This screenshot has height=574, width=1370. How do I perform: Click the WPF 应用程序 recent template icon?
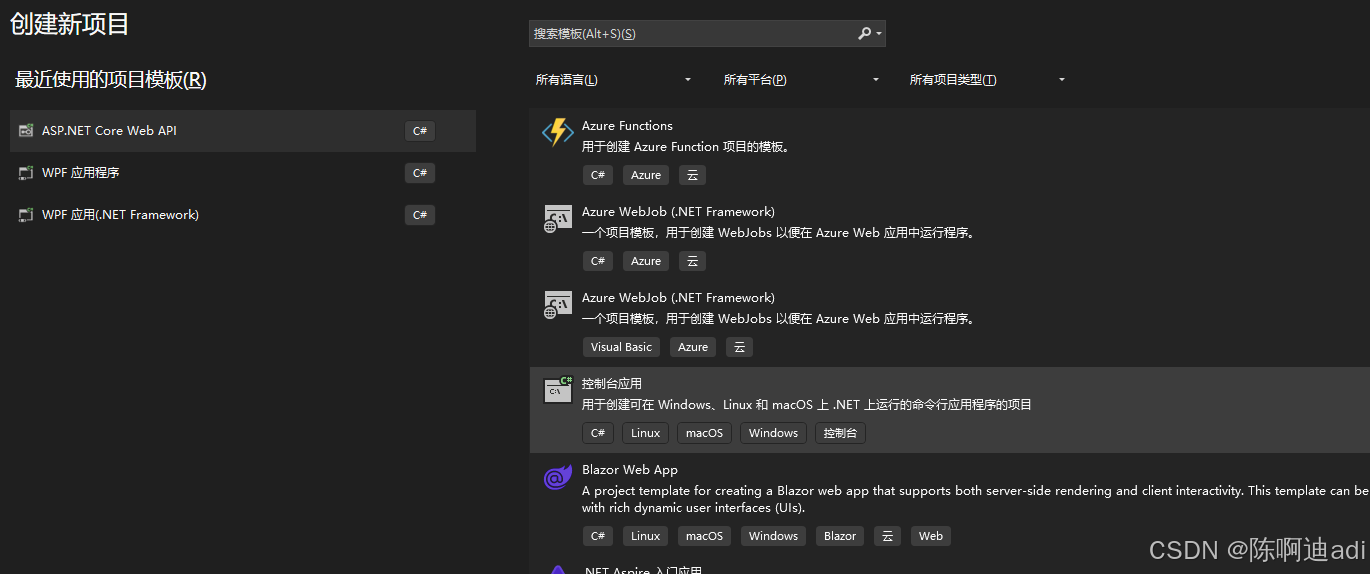(x=26, y=173)
